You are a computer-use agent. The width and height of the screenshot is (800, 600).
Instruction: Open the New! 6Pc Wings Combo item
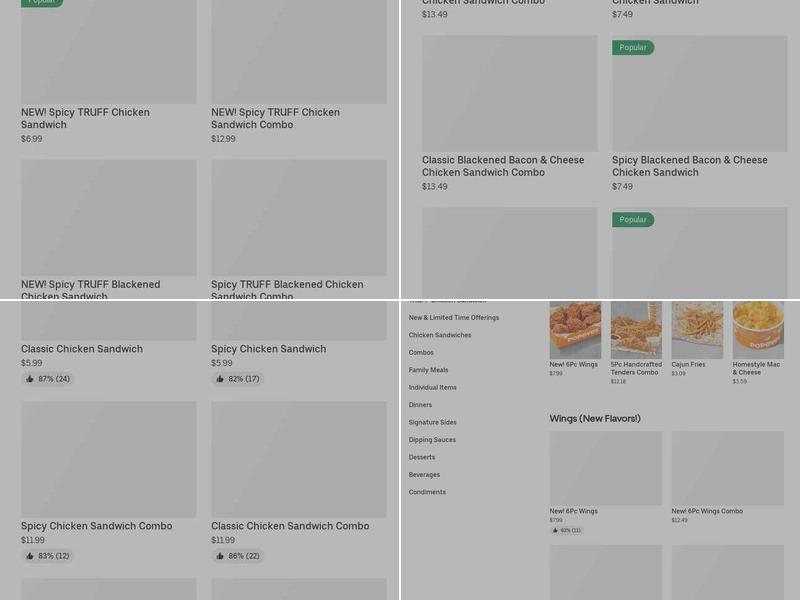[x=707, y=511]
